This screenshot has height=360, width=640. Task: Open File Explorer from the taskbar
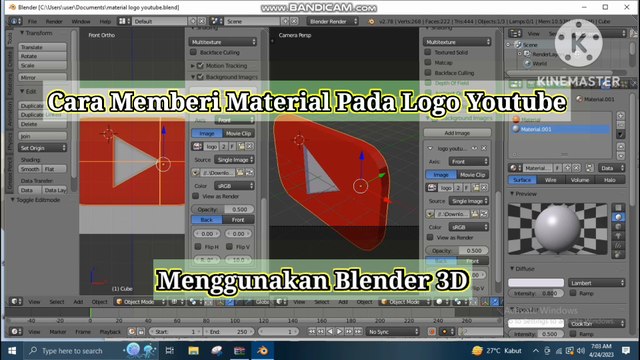(x=193, y=351)
